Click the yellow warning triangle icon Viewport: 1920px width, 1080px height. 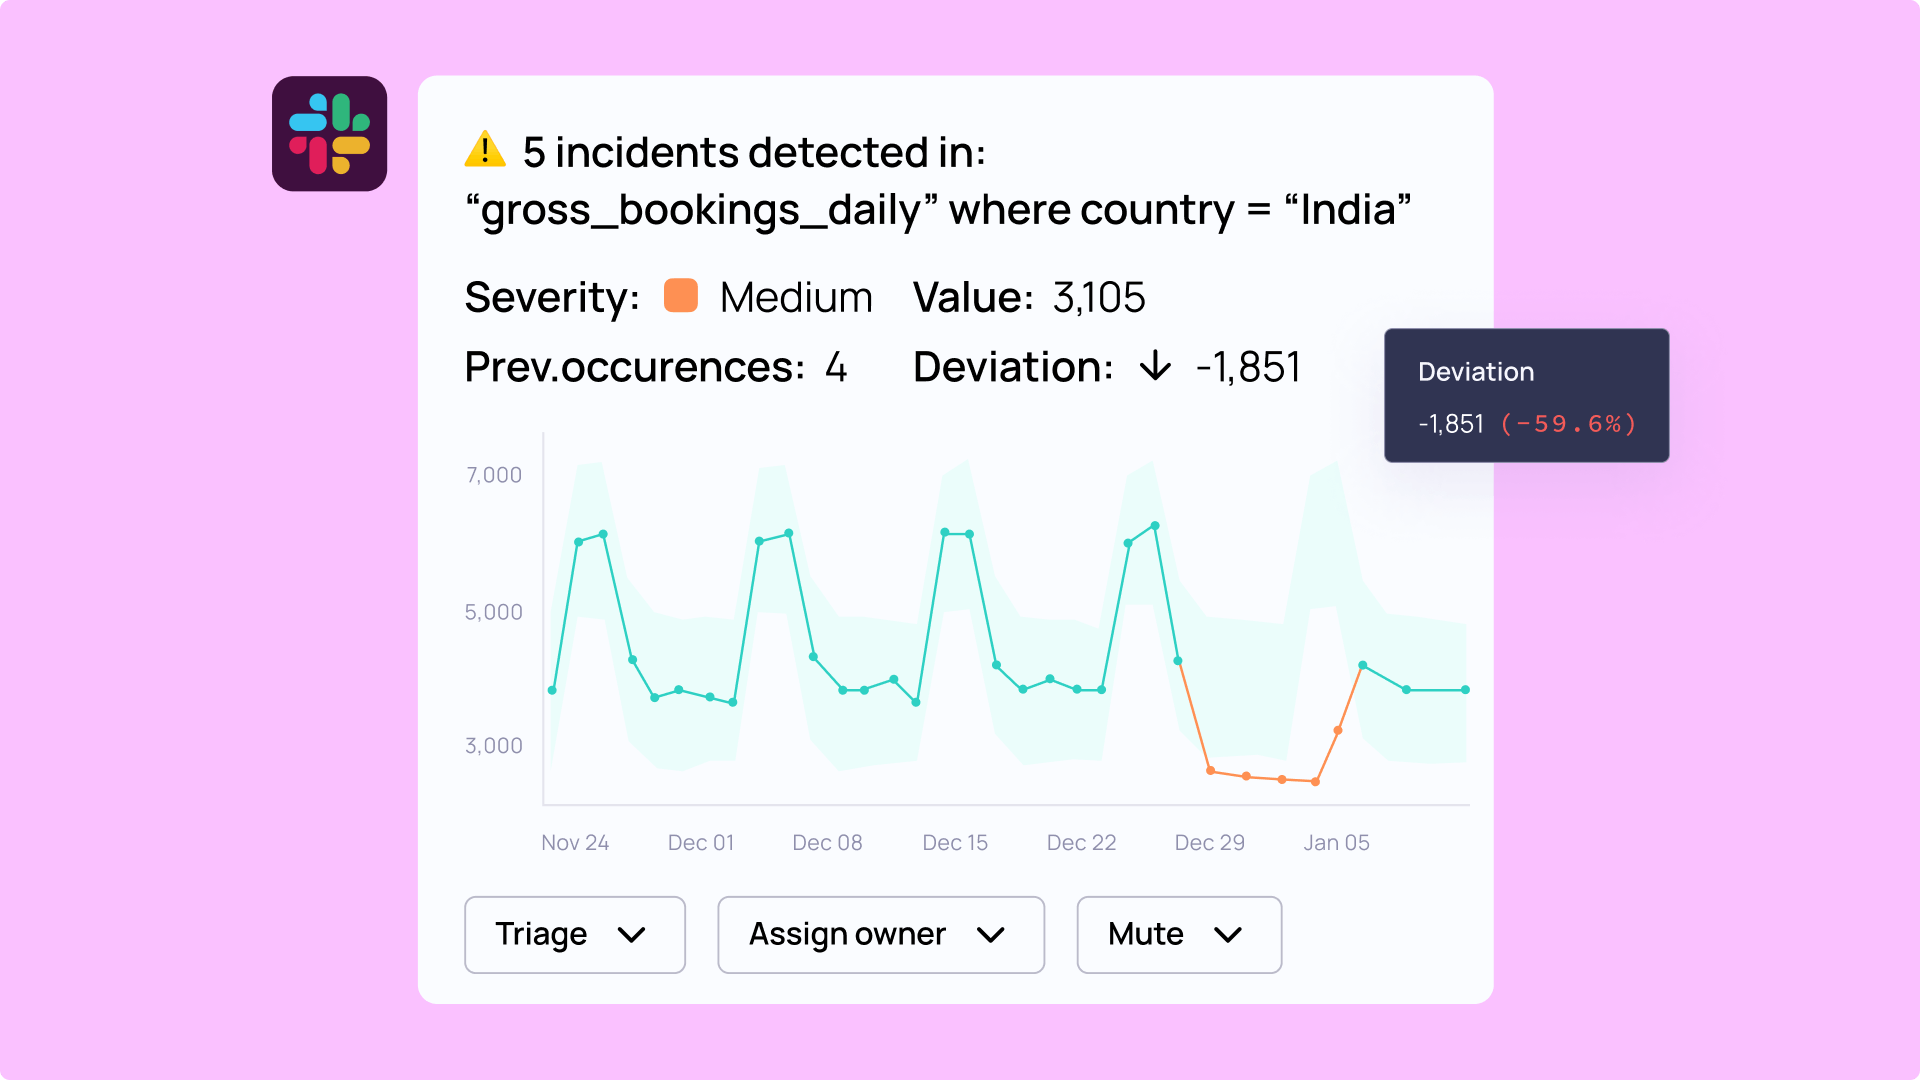tap(485, 150)
